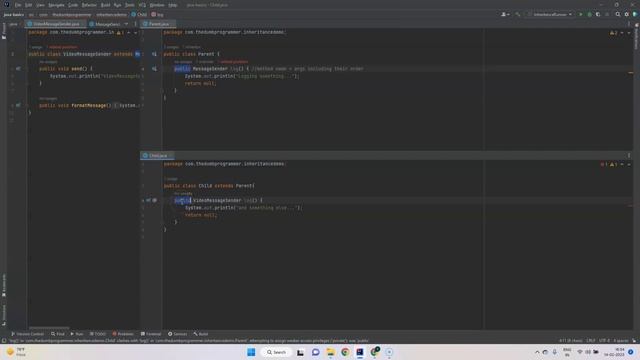Select the Parent.java editor tab
This screenshot has height=360, width=640.
[158, 24]
